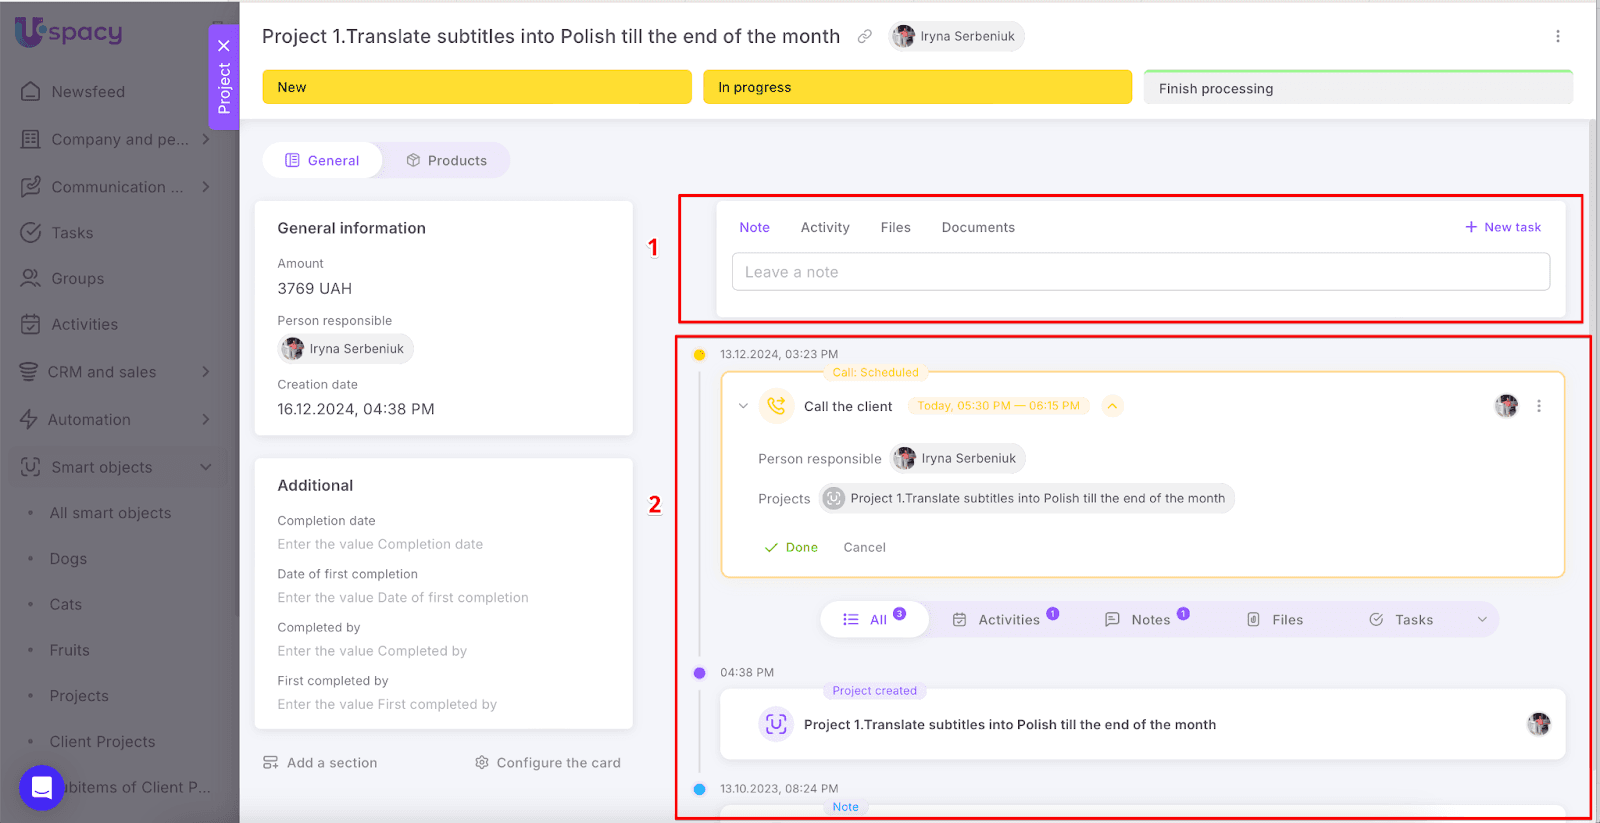1600x823 pixels.
Task: Cancel the scheduled call
Action: click(x=864, y=548)
